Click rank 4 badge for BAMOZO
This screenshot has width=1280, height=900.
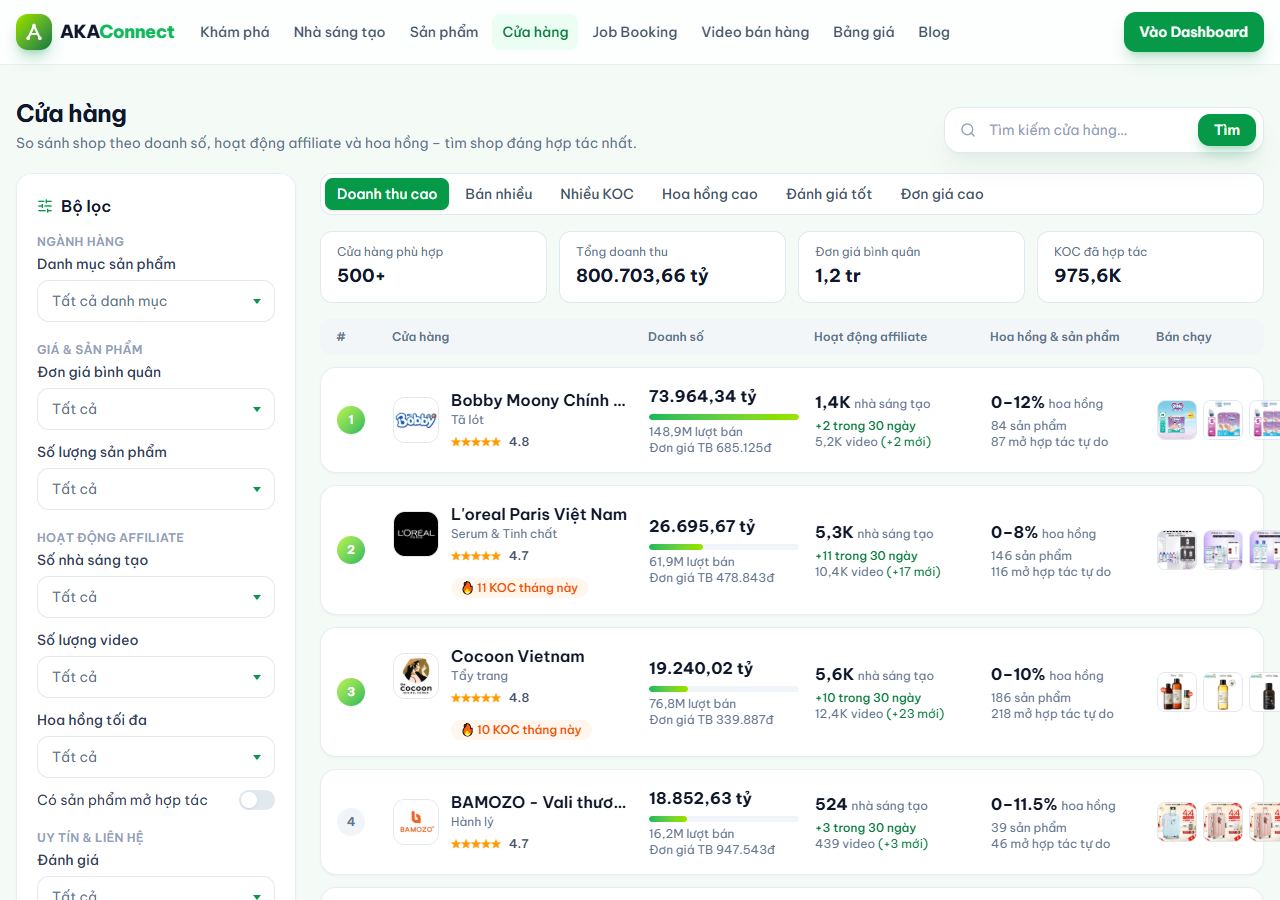coord(351,822)
